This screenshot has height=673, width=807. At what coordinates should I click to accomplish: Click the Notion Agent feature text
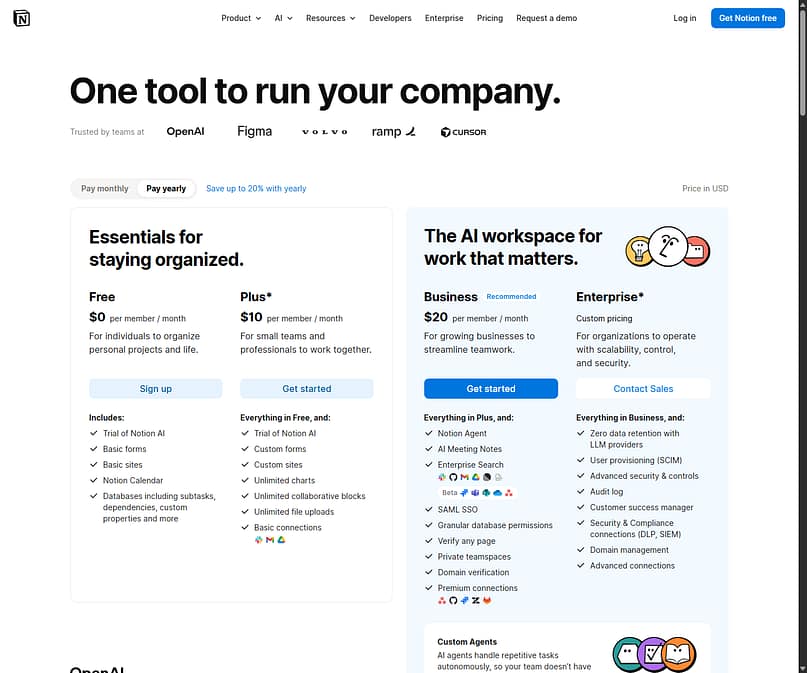click(462, 433)
